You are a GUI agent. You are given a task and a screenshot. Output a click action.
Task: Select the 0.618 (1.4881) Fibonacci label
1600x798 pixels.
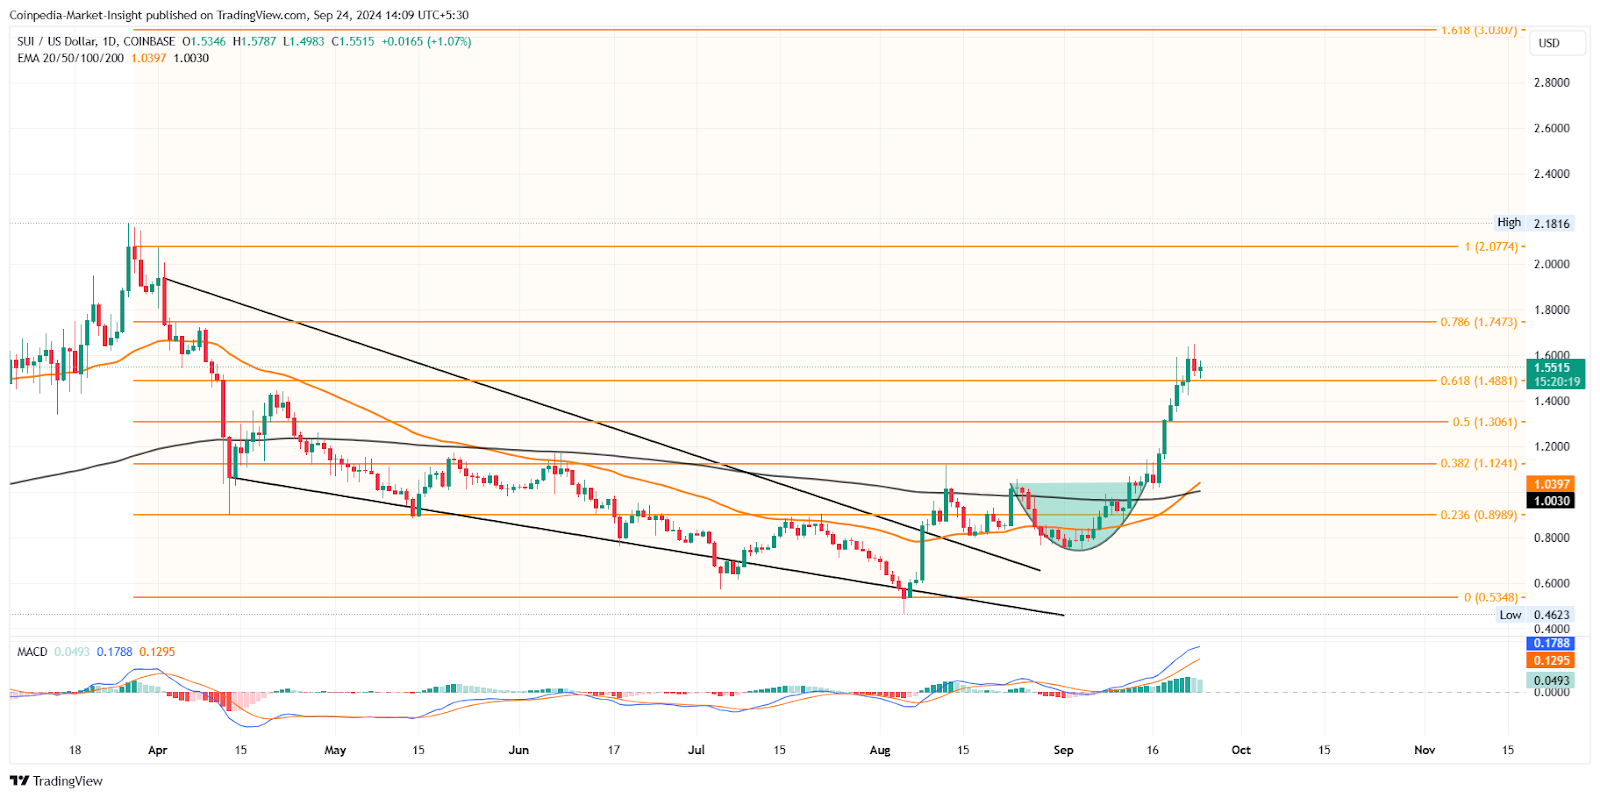tap(1479, 381)
